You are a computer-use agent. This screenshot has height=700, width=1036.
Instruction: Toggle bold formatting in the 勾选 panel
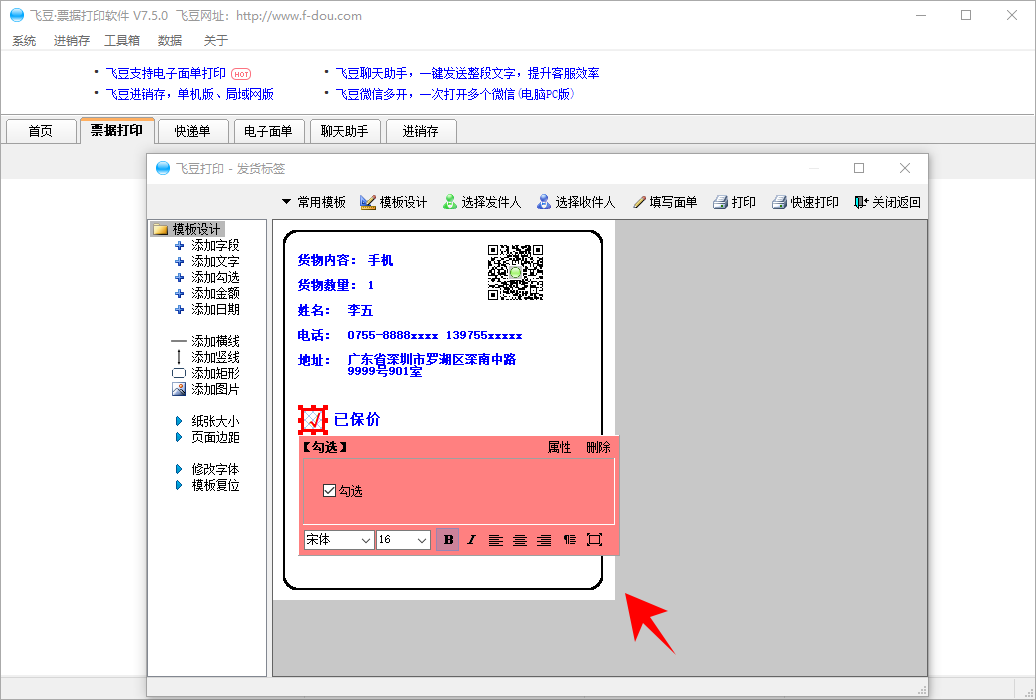point(448,540)
